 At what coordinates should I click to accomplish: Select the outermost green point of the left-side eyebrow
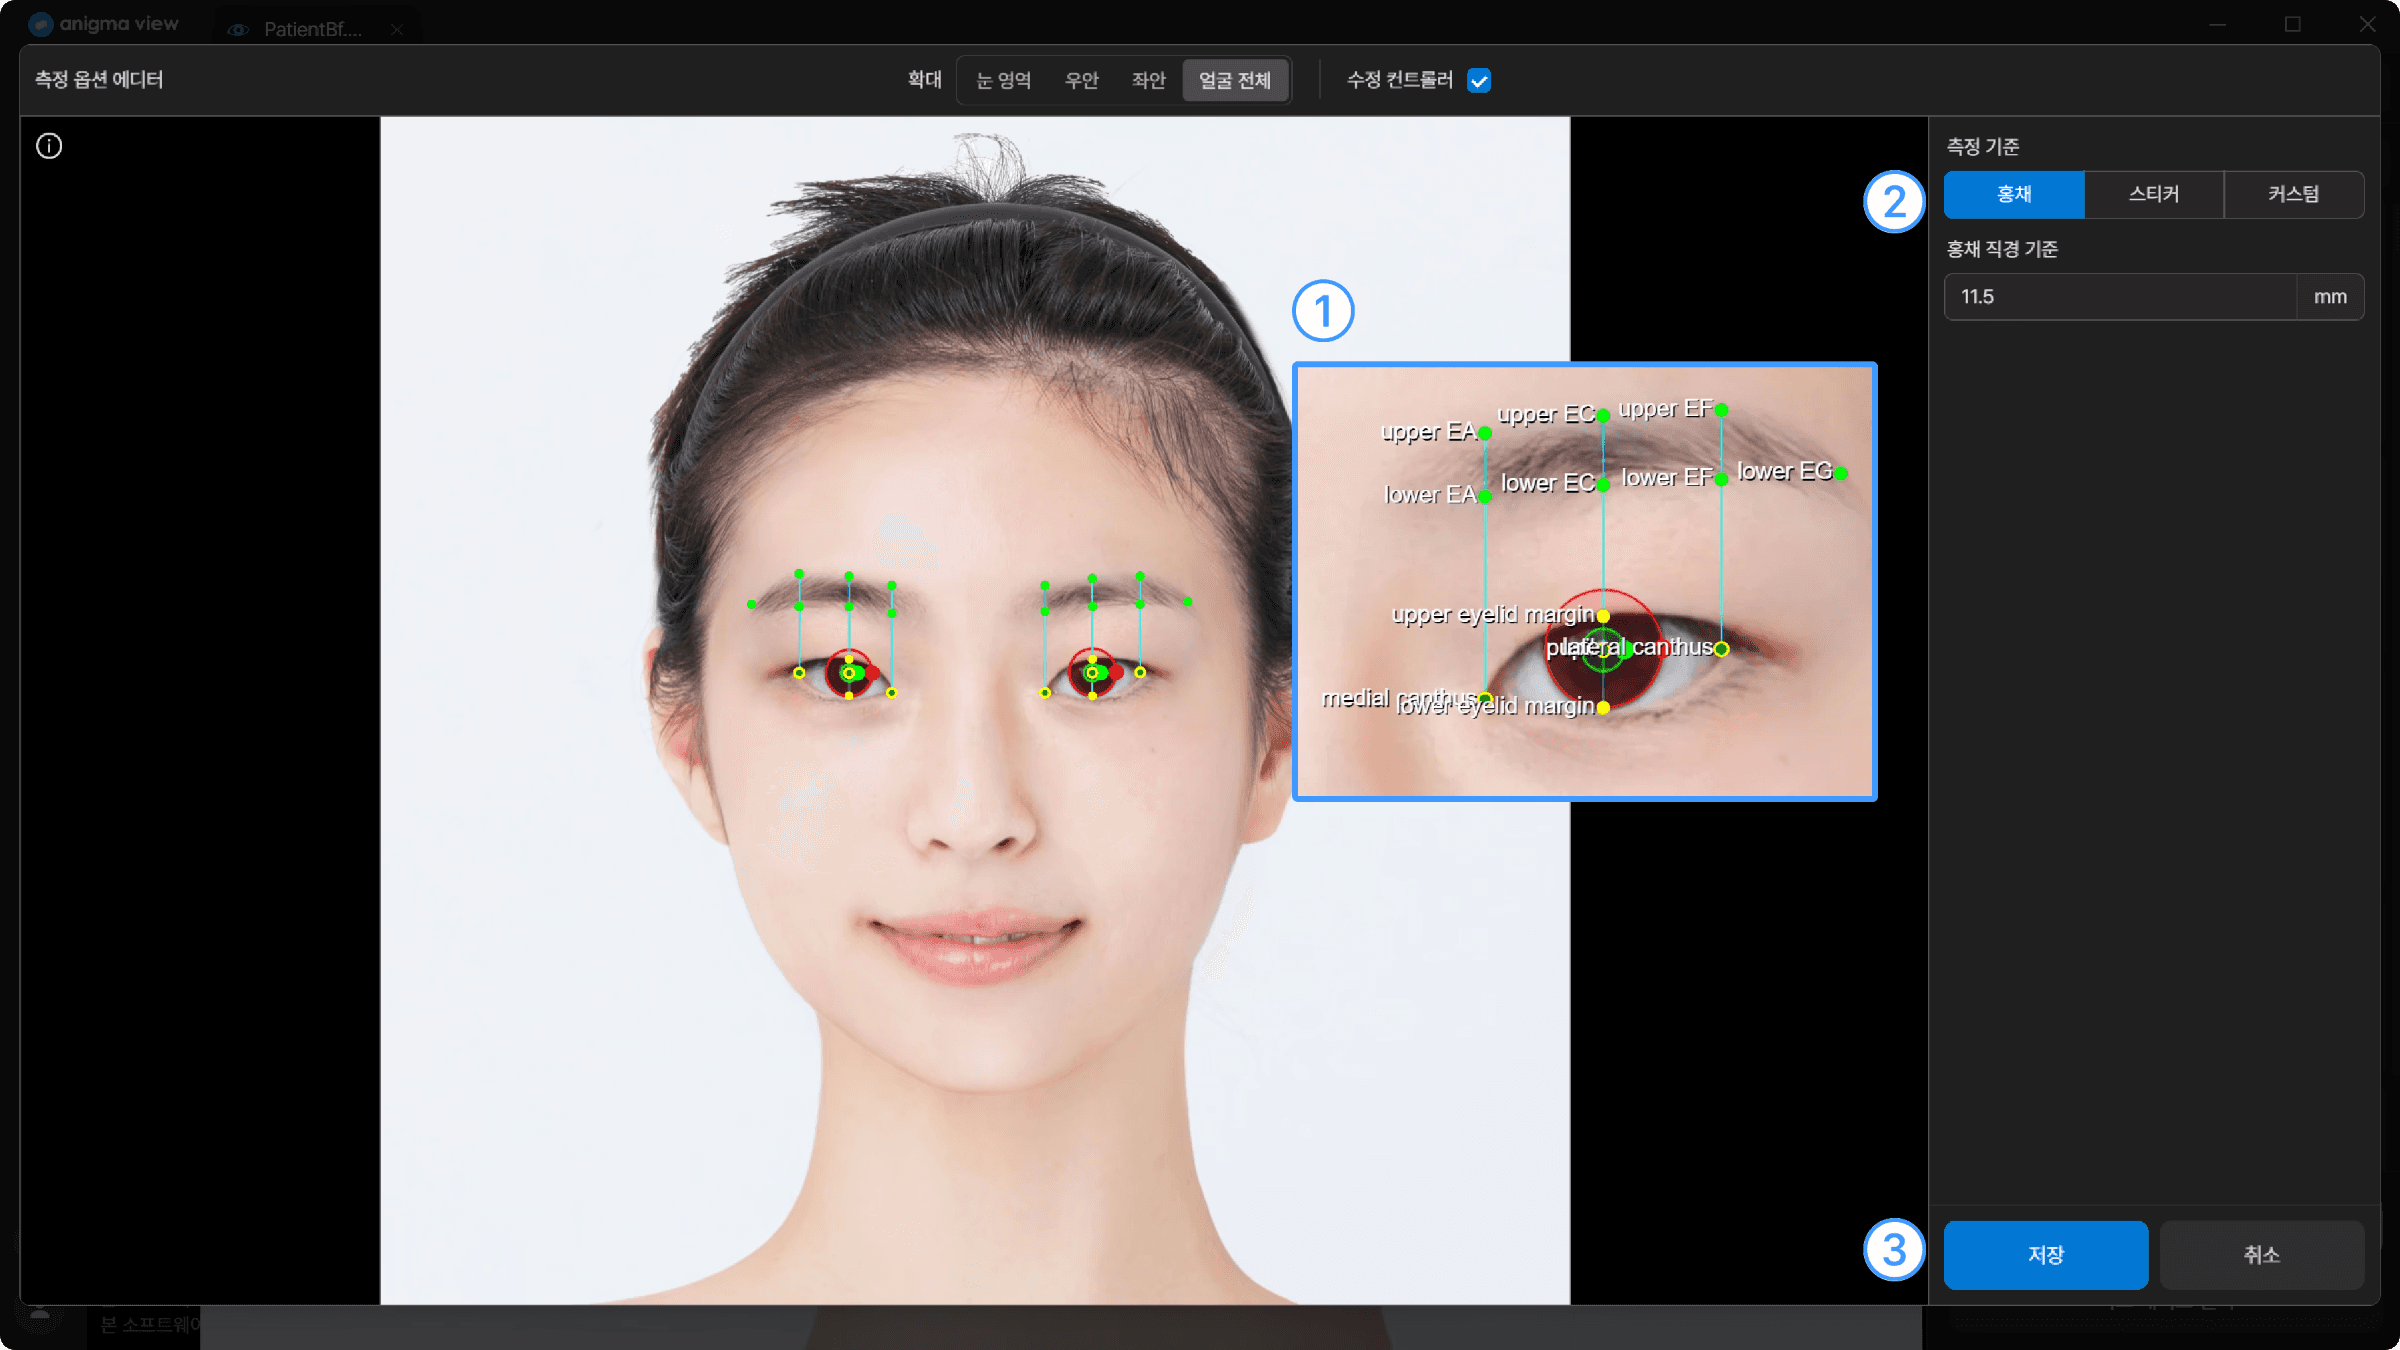[752, 604]
